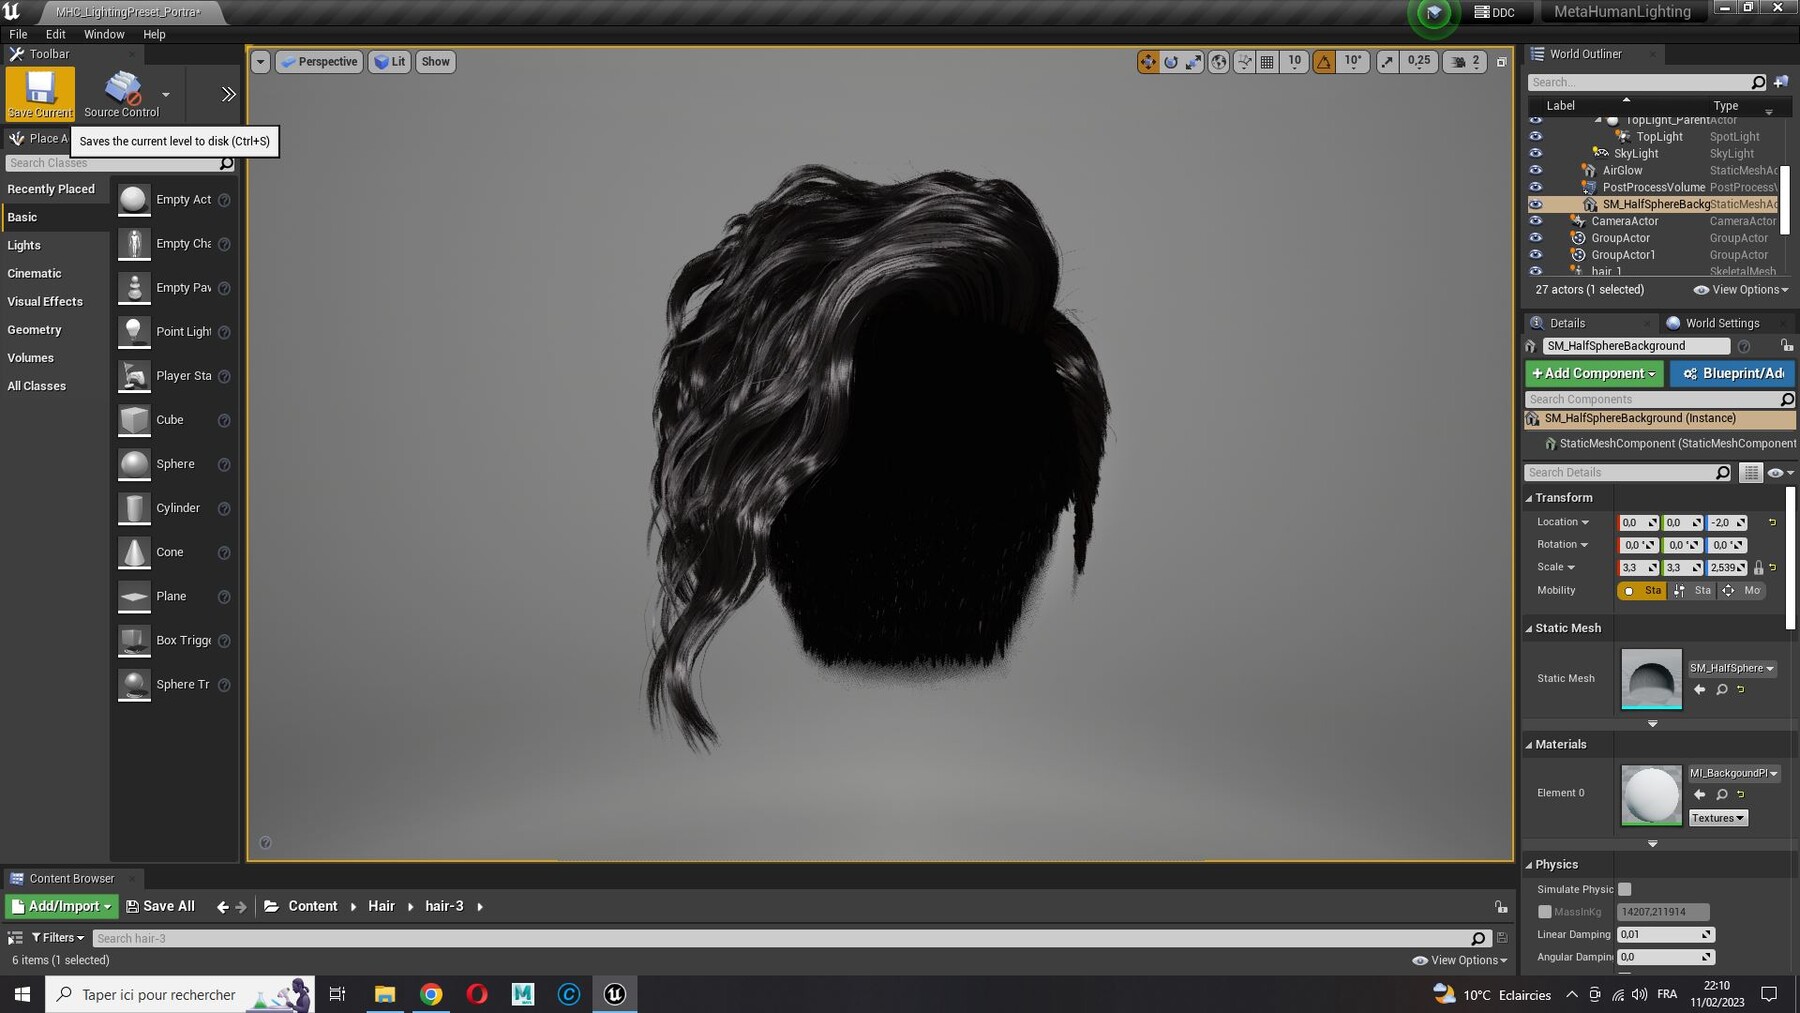1800x1013 pixels.
Task: Open material Textures dropdown
Action: pos(1718,818)
